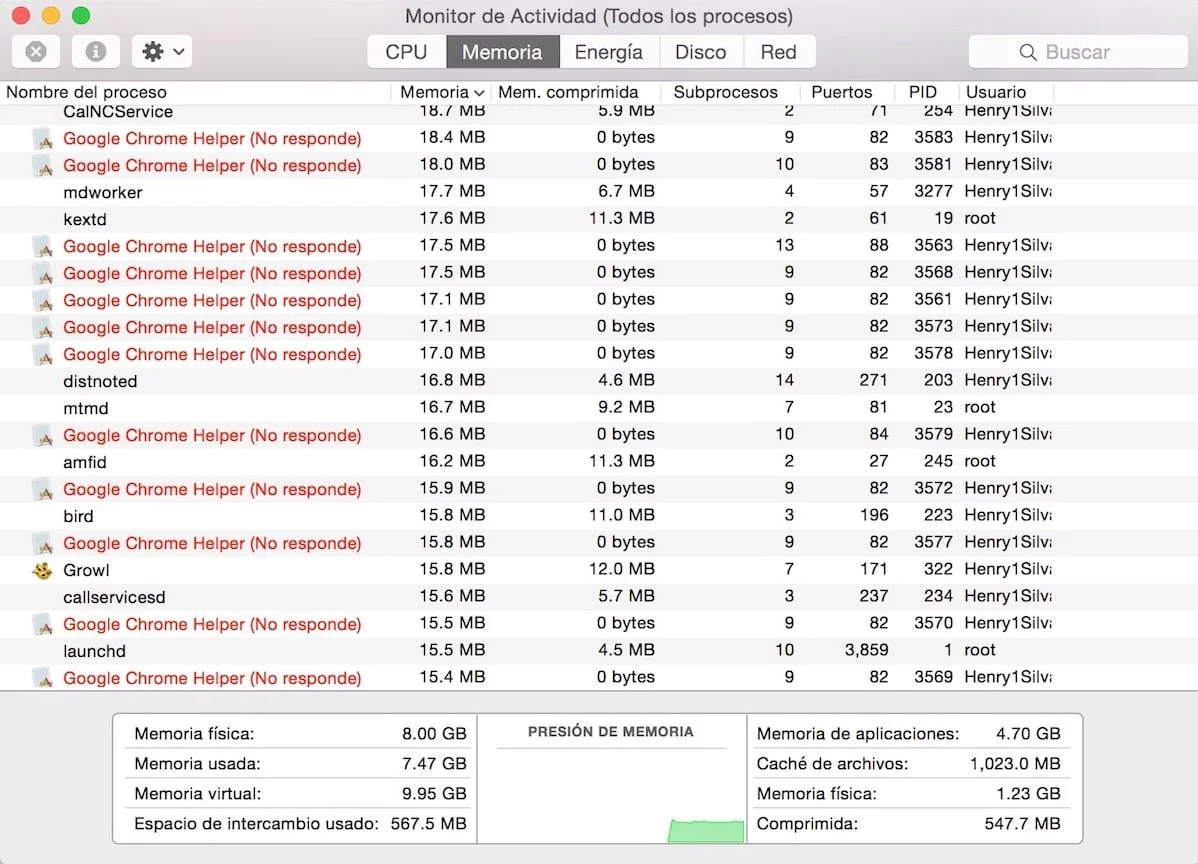The width and height of the screenshot is (1198, 864).
Task: Click the Comprimida 547.7 MB value
Action: [1022, 824]
